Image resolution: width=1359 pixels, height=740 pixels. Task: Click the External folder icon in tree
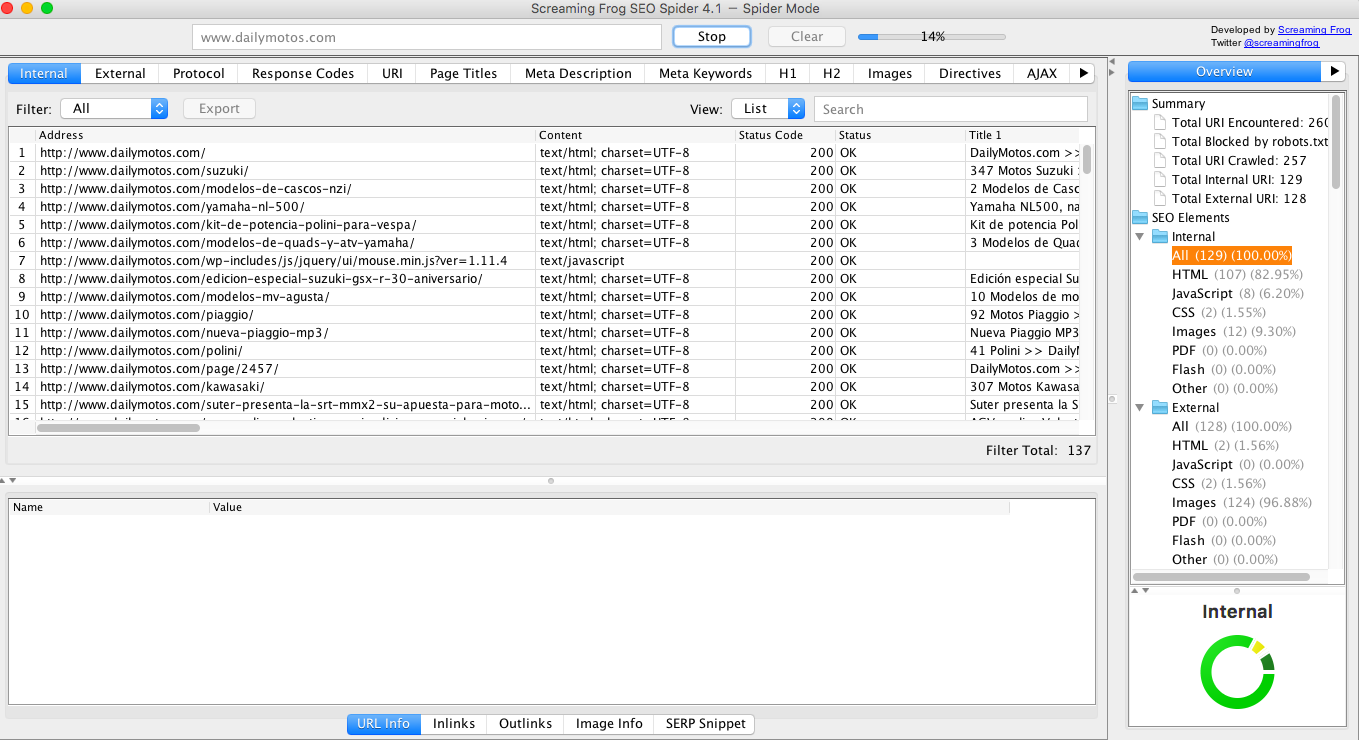click(x=1160, y=408)
